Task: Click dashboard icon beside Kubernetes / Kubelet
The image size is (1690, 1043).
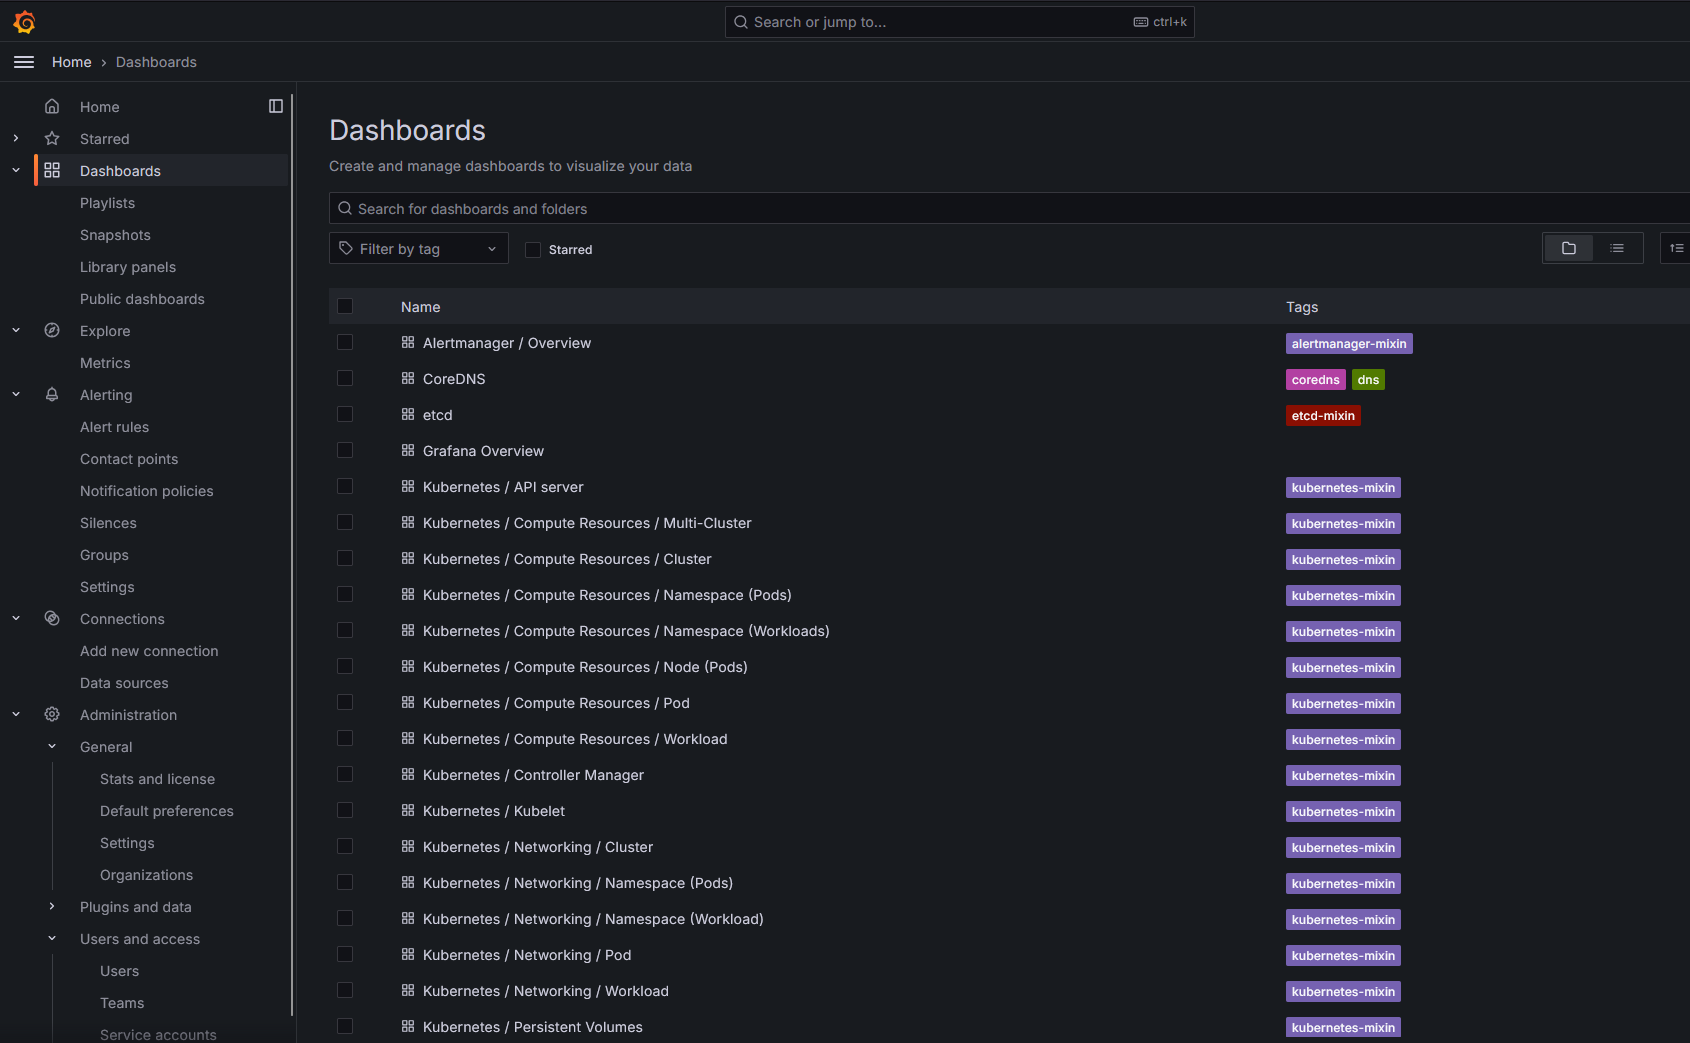Action: click(408, 810)
